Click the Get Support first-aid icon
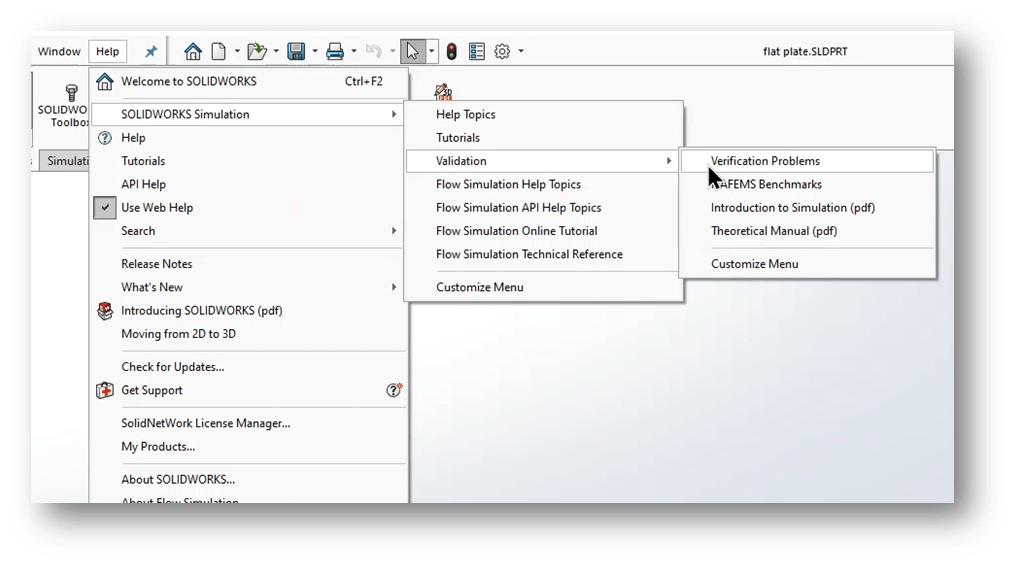 (x=105, y=390)
